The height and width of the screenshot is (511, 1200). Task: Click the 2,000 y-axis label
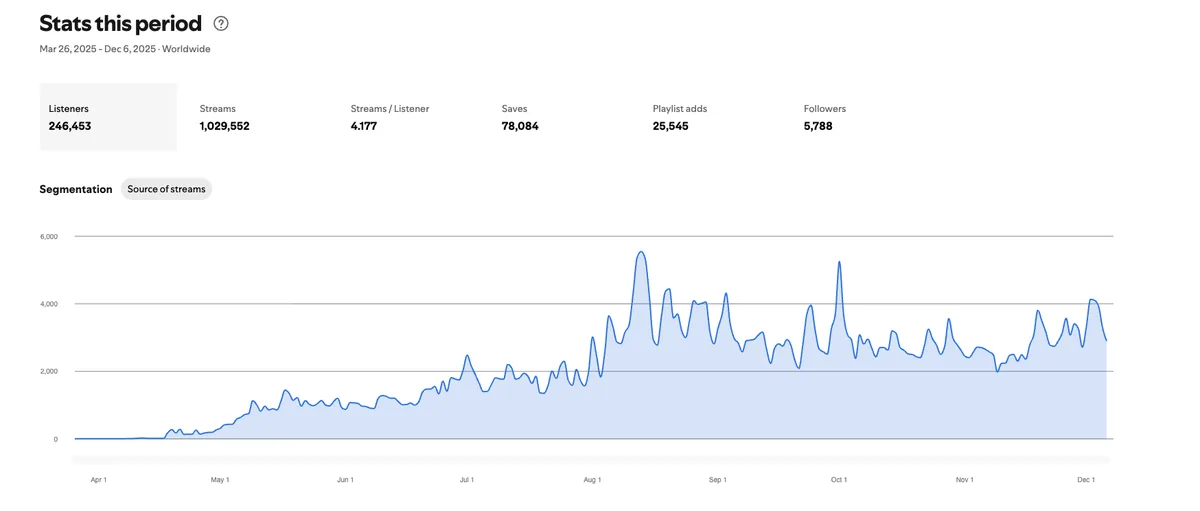pos(50,371)
